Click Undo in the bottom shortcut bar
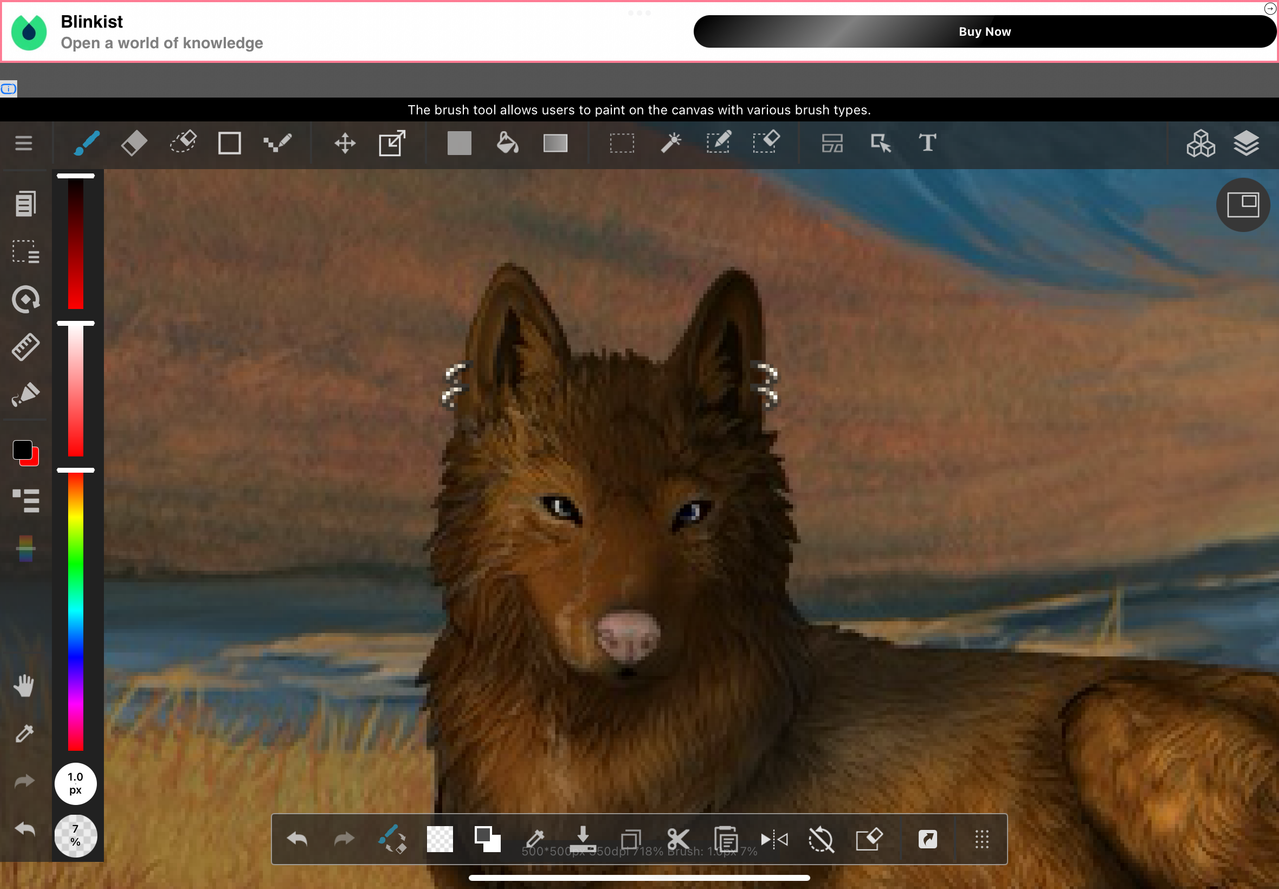This screenshot has height=889, width=1279. tap(297, 839)
